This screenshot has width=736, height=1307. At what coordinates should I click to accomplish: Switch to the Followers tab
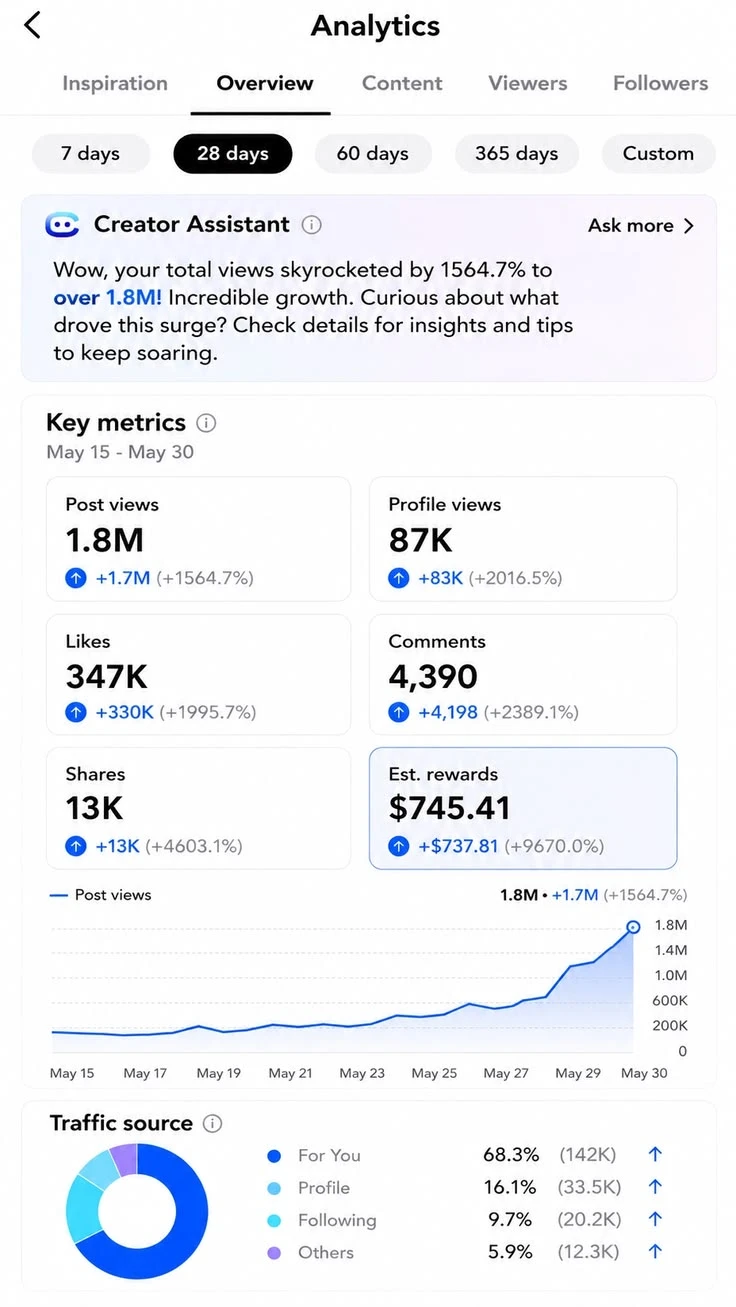661,83
